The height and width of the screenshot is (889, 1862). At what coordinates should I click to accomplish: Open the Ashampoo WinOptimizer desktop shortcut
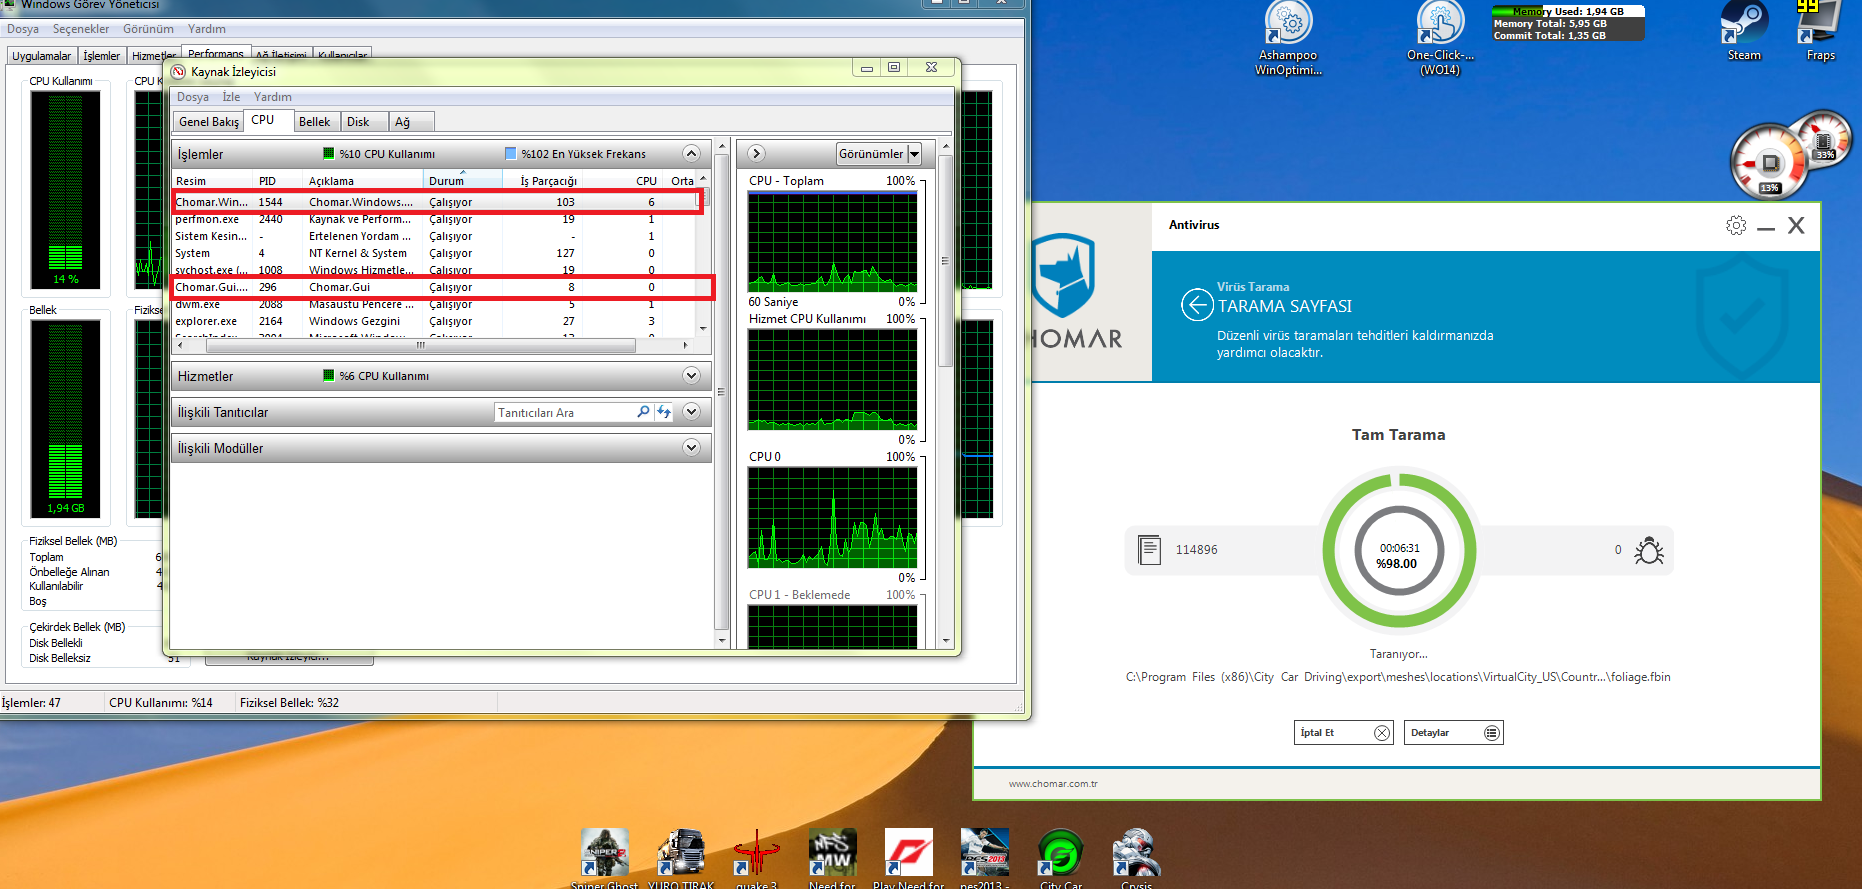[1289, 38]
